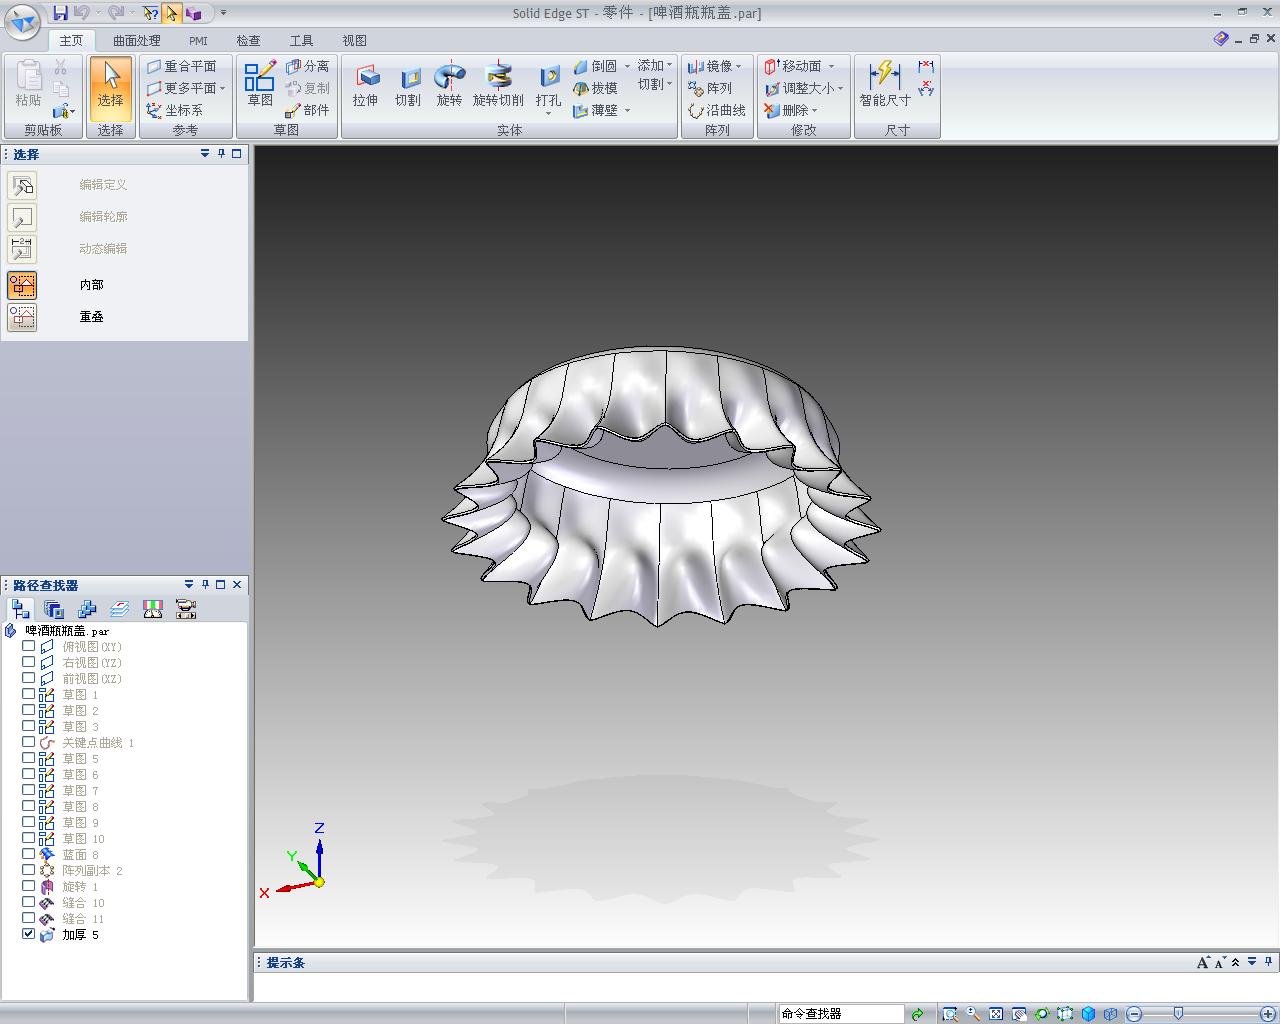Click the 编辑轮廓 button
Viewport: 1280px width, 1024px height.
coord(22,217)
